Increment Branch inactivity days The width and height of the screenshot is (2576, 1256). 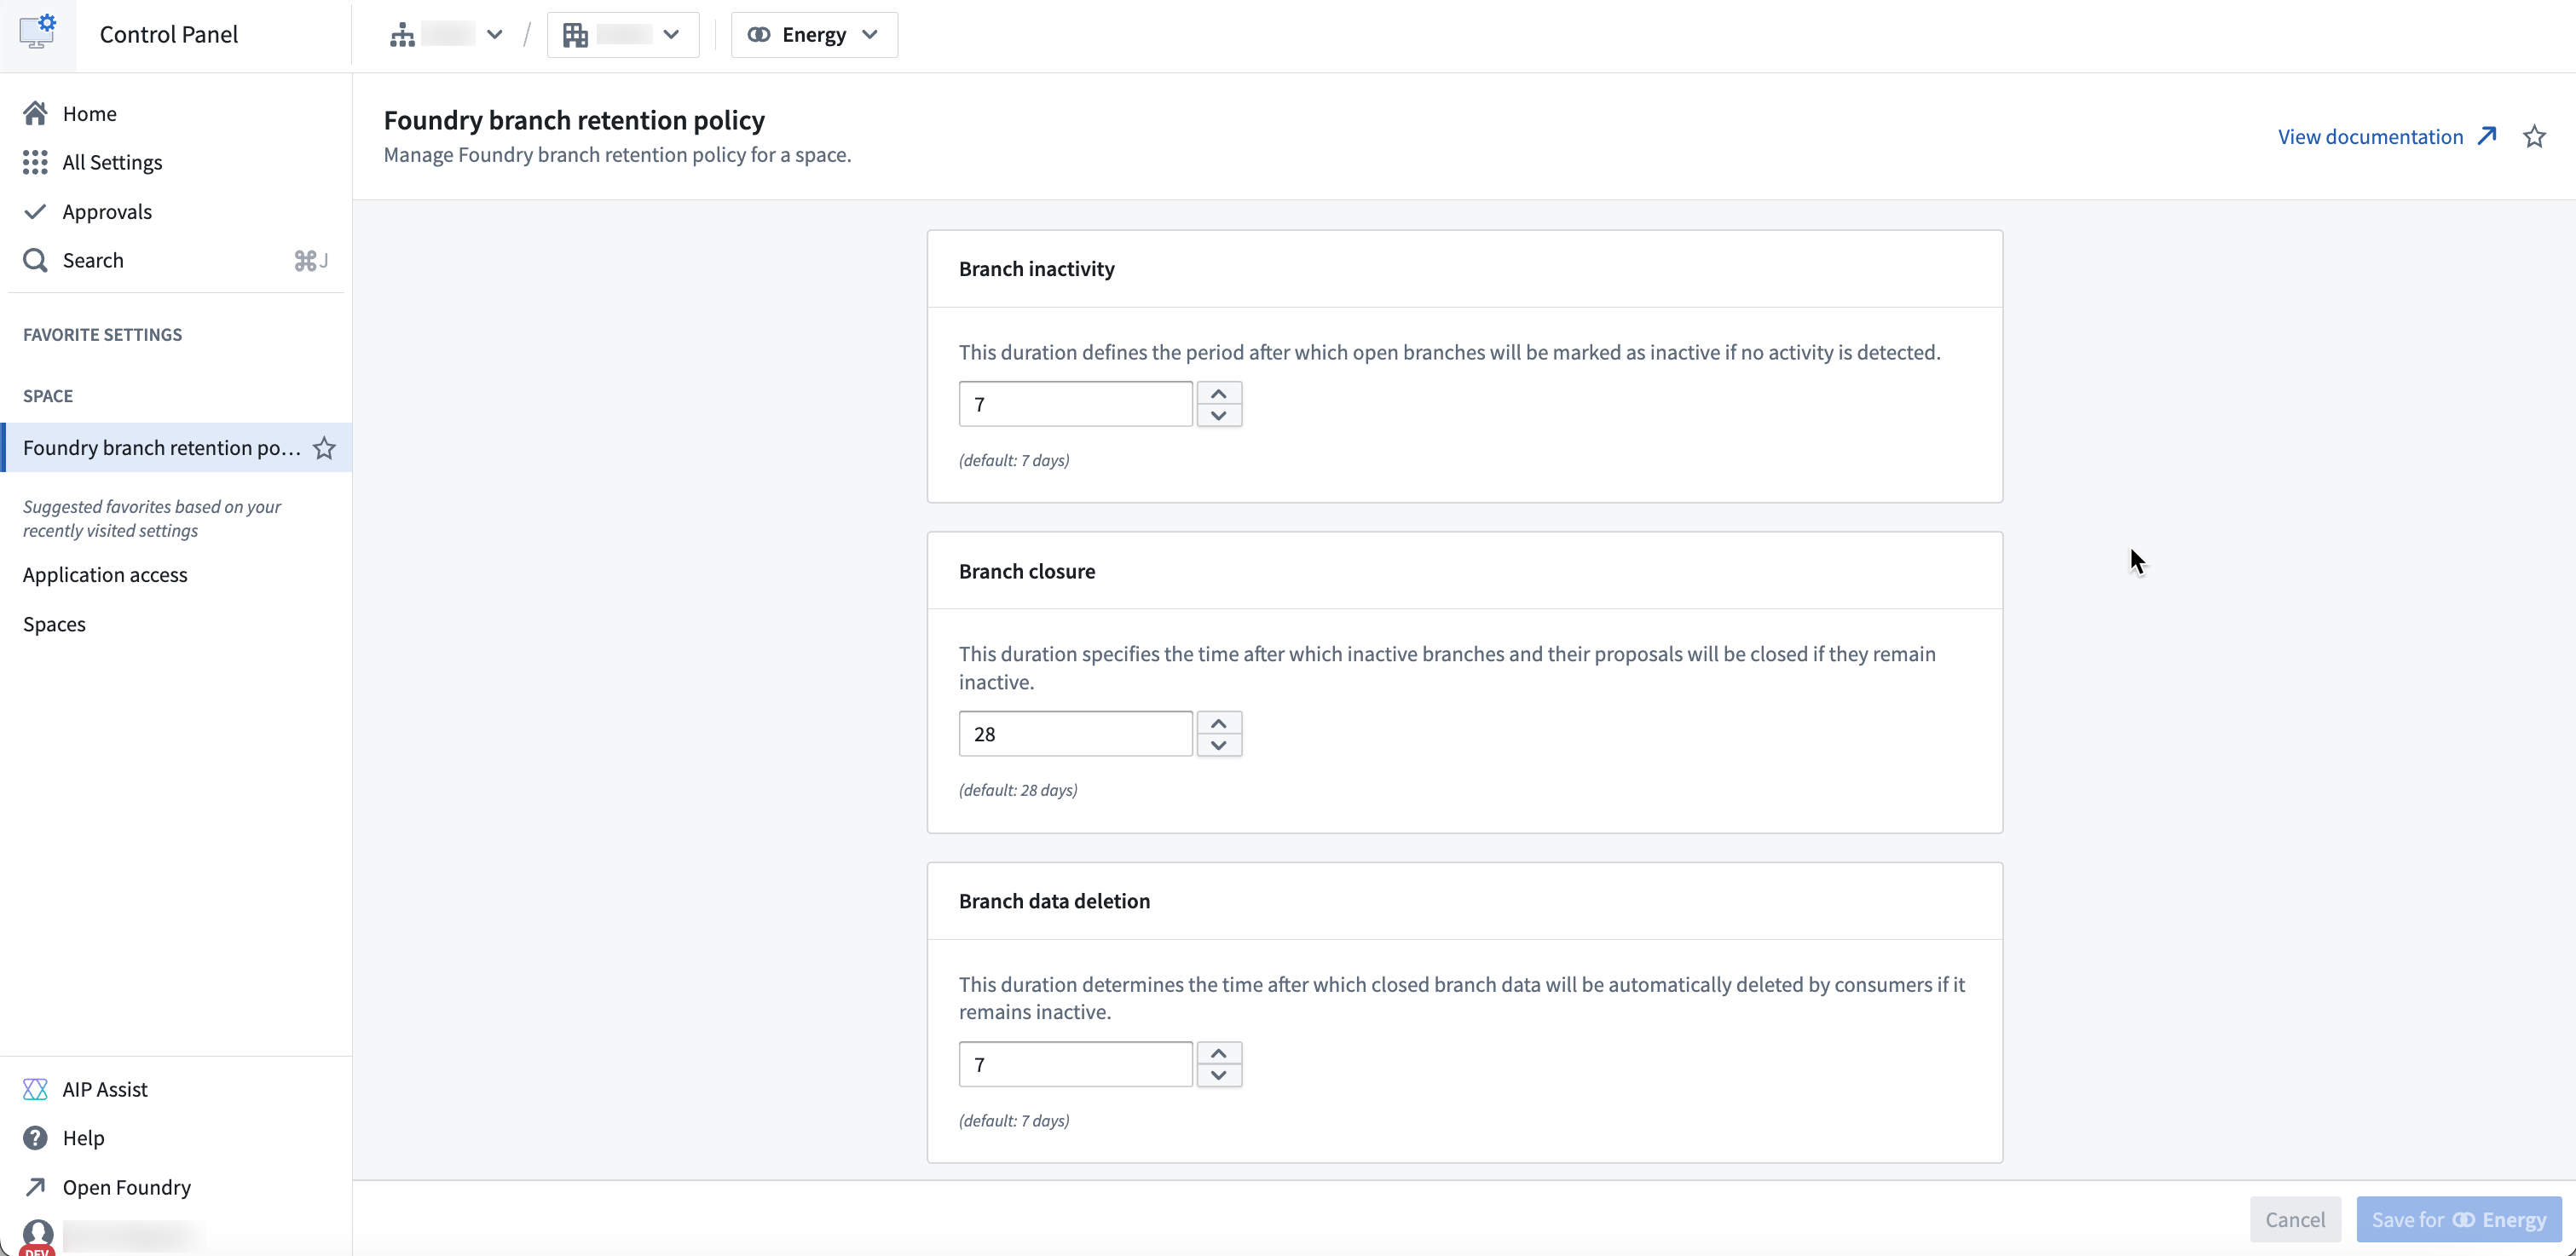click(x=1218, y=393)
